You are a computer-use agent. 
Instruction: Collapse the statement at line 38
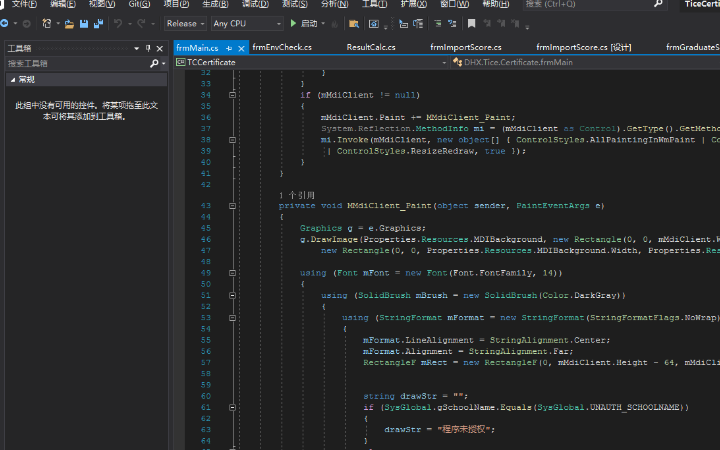(232, 140)
